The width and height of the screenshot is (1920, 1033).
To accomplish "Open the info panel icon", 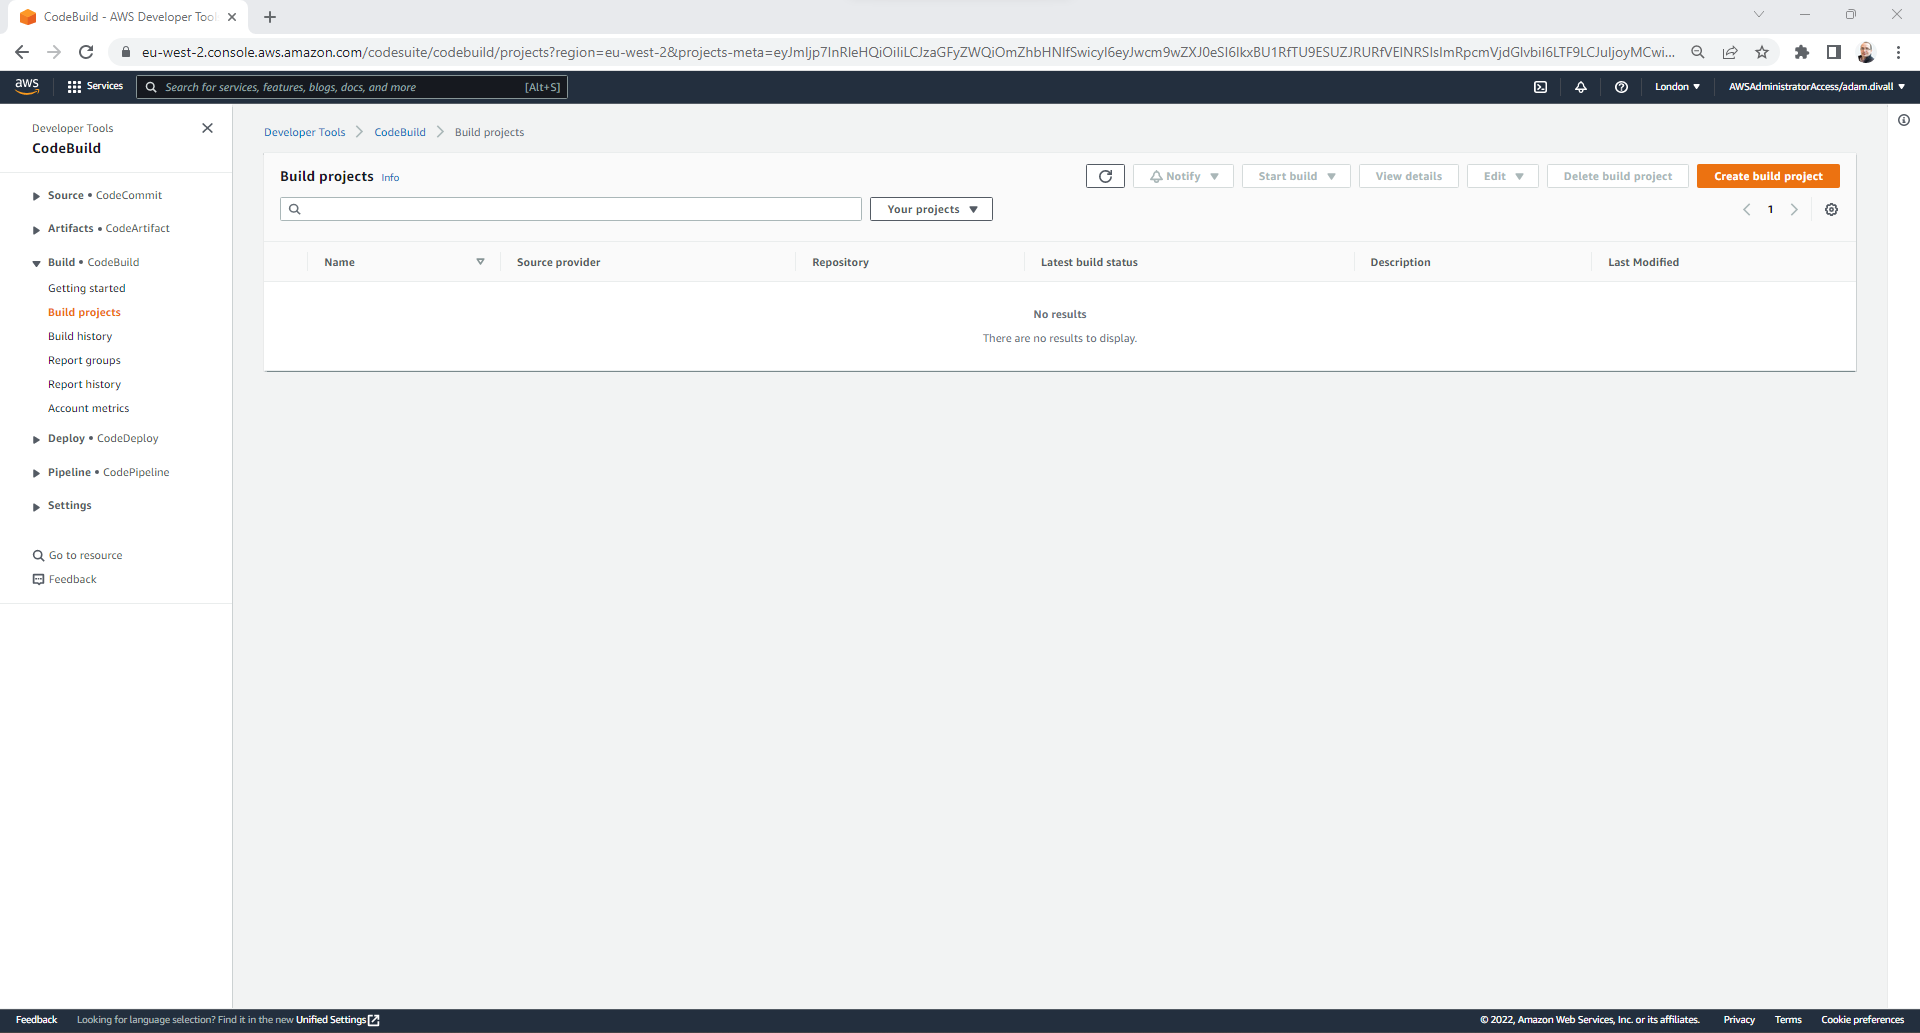I will click(x=1904, y=120).
